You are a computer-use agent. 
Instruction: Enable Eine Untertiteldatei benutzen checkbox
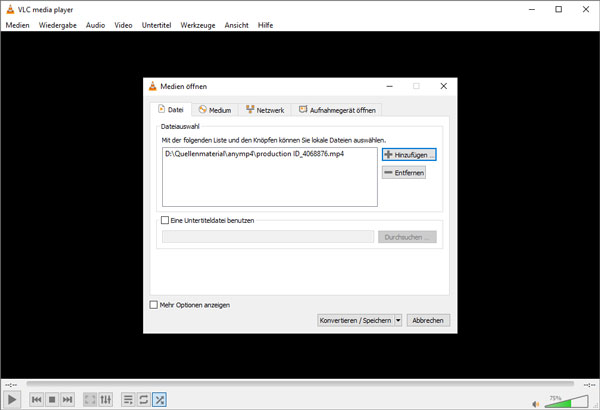tap(165, 220)
